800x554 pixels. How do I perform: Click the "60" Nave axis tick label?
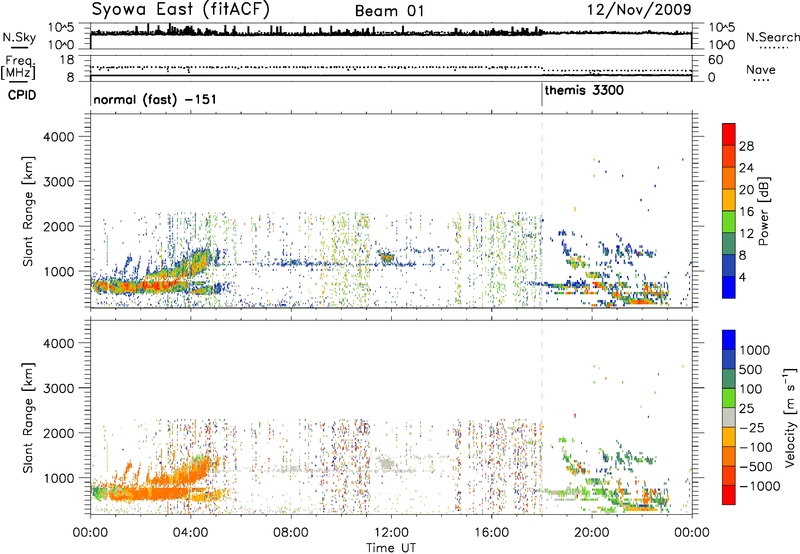click(x=716, y=60)
